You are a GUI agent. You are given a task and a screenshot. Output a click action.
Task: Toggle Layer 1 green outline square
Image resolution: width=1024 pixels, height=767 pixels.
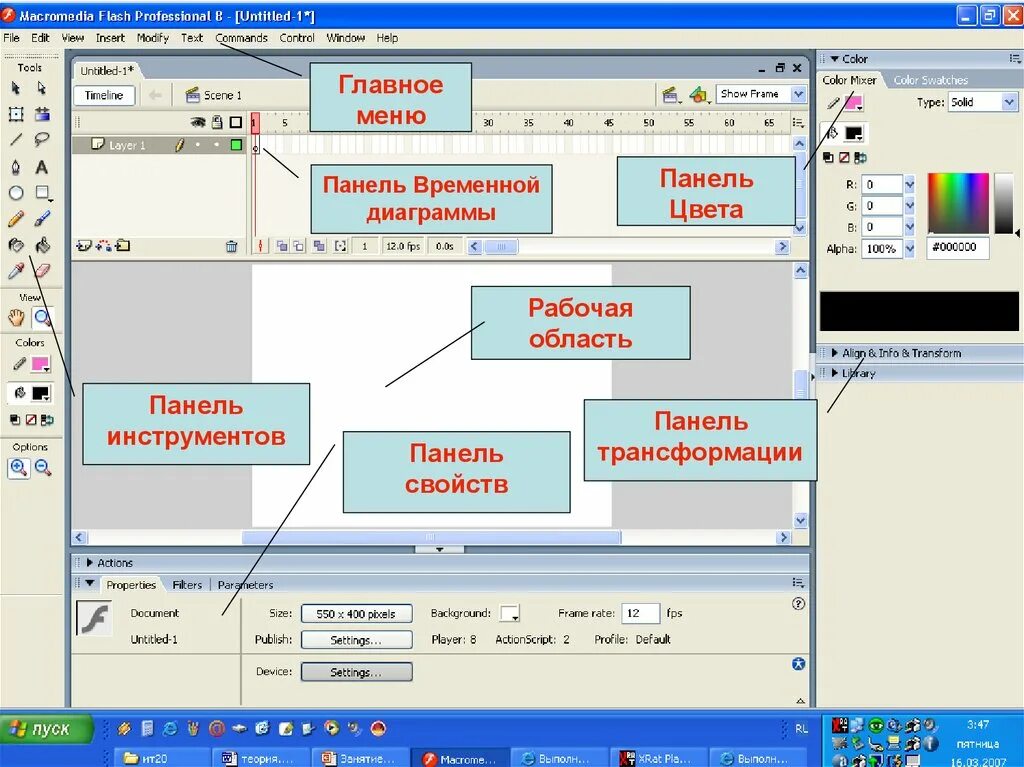[236, 145]
